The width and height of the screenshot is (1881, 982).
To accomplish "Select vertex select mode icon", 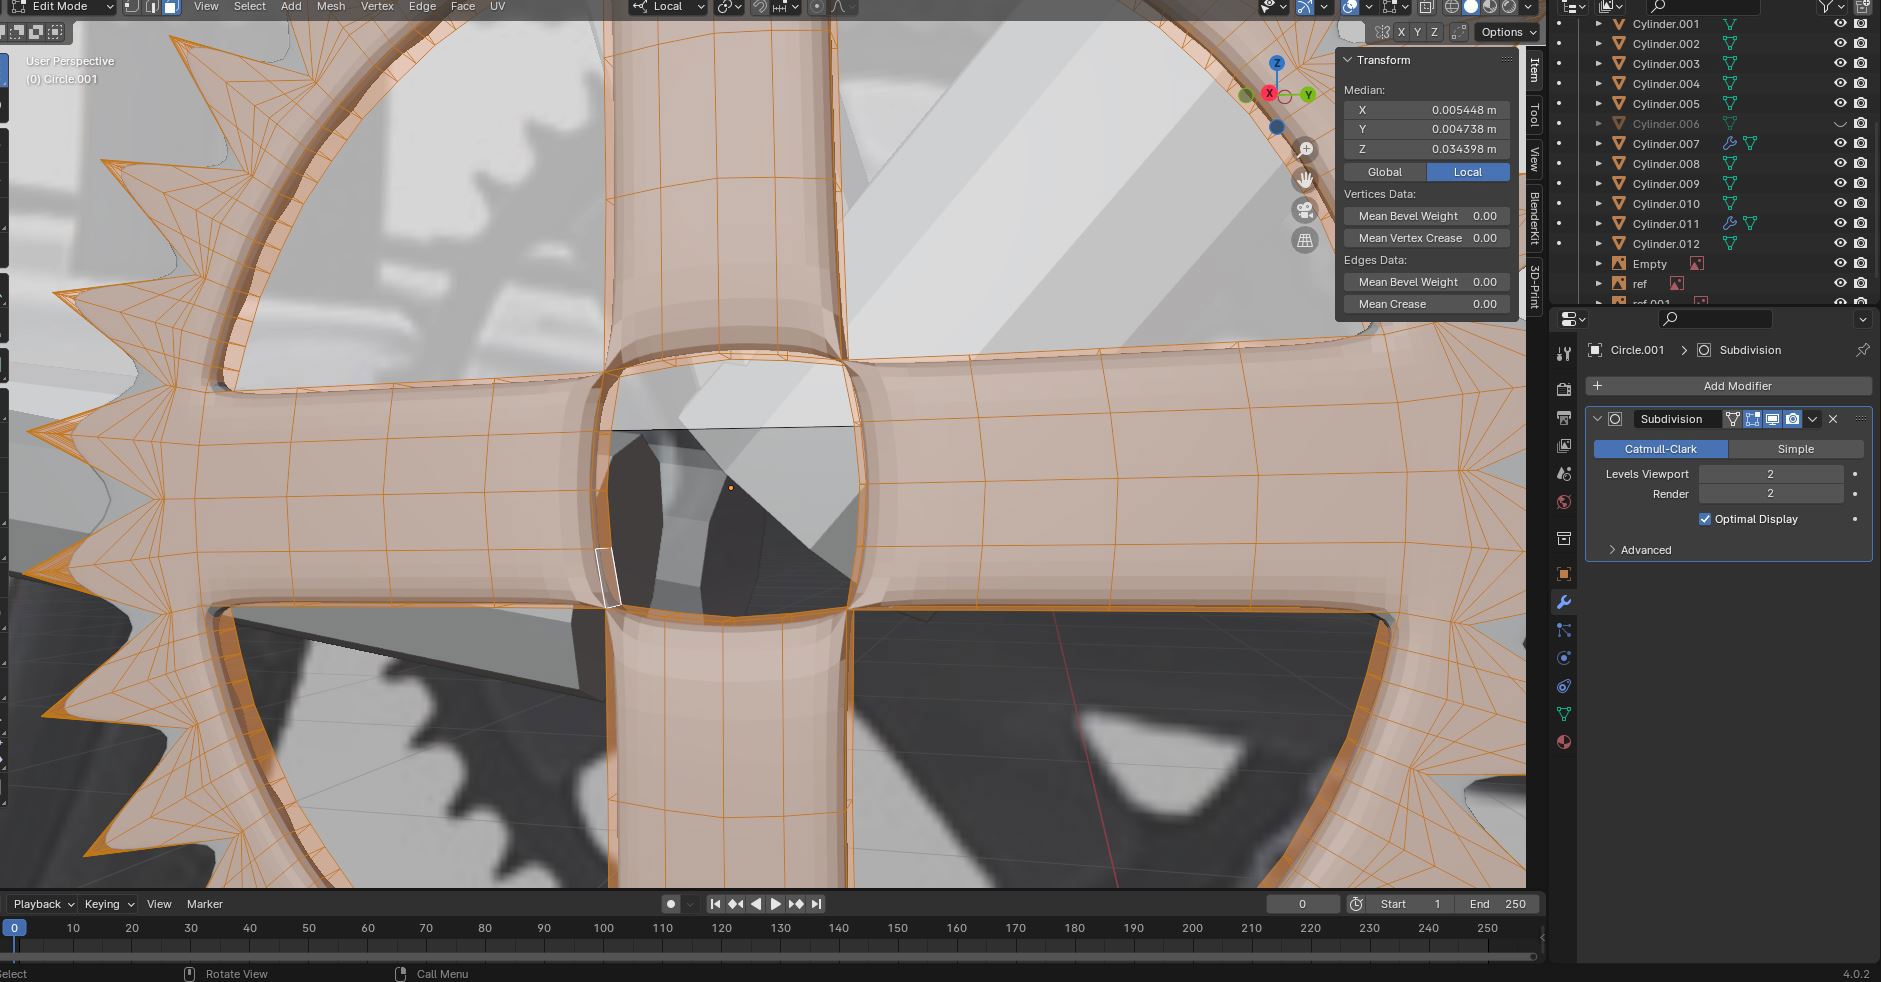I will (x=132, y=6).
